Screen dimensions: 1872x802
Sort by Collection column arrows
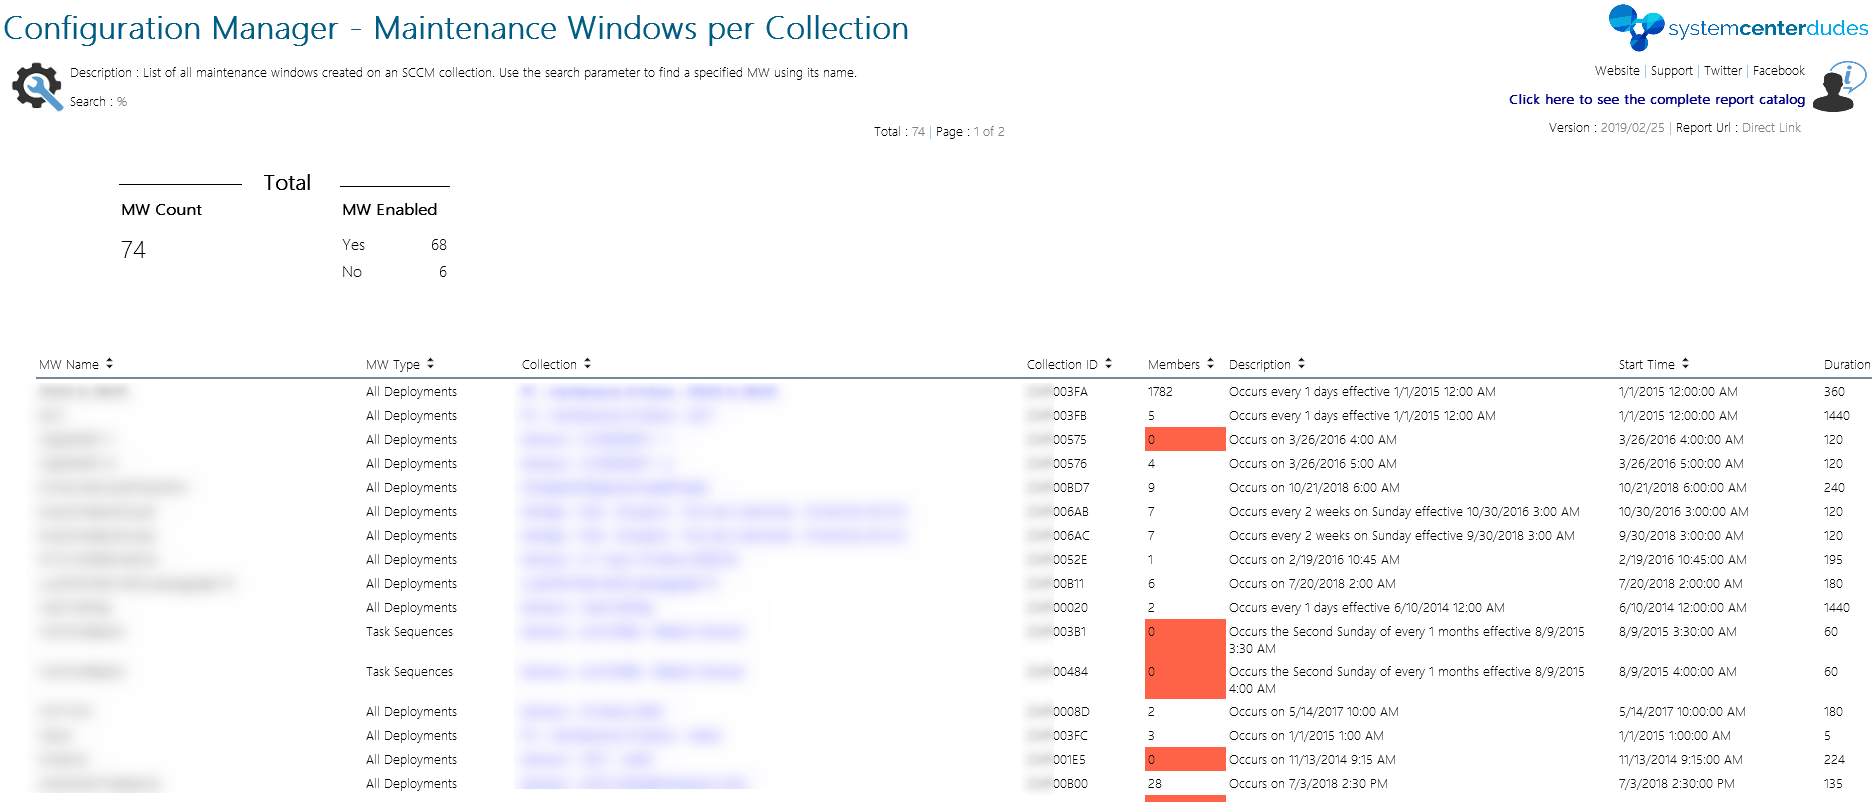(x=587, y=364)
